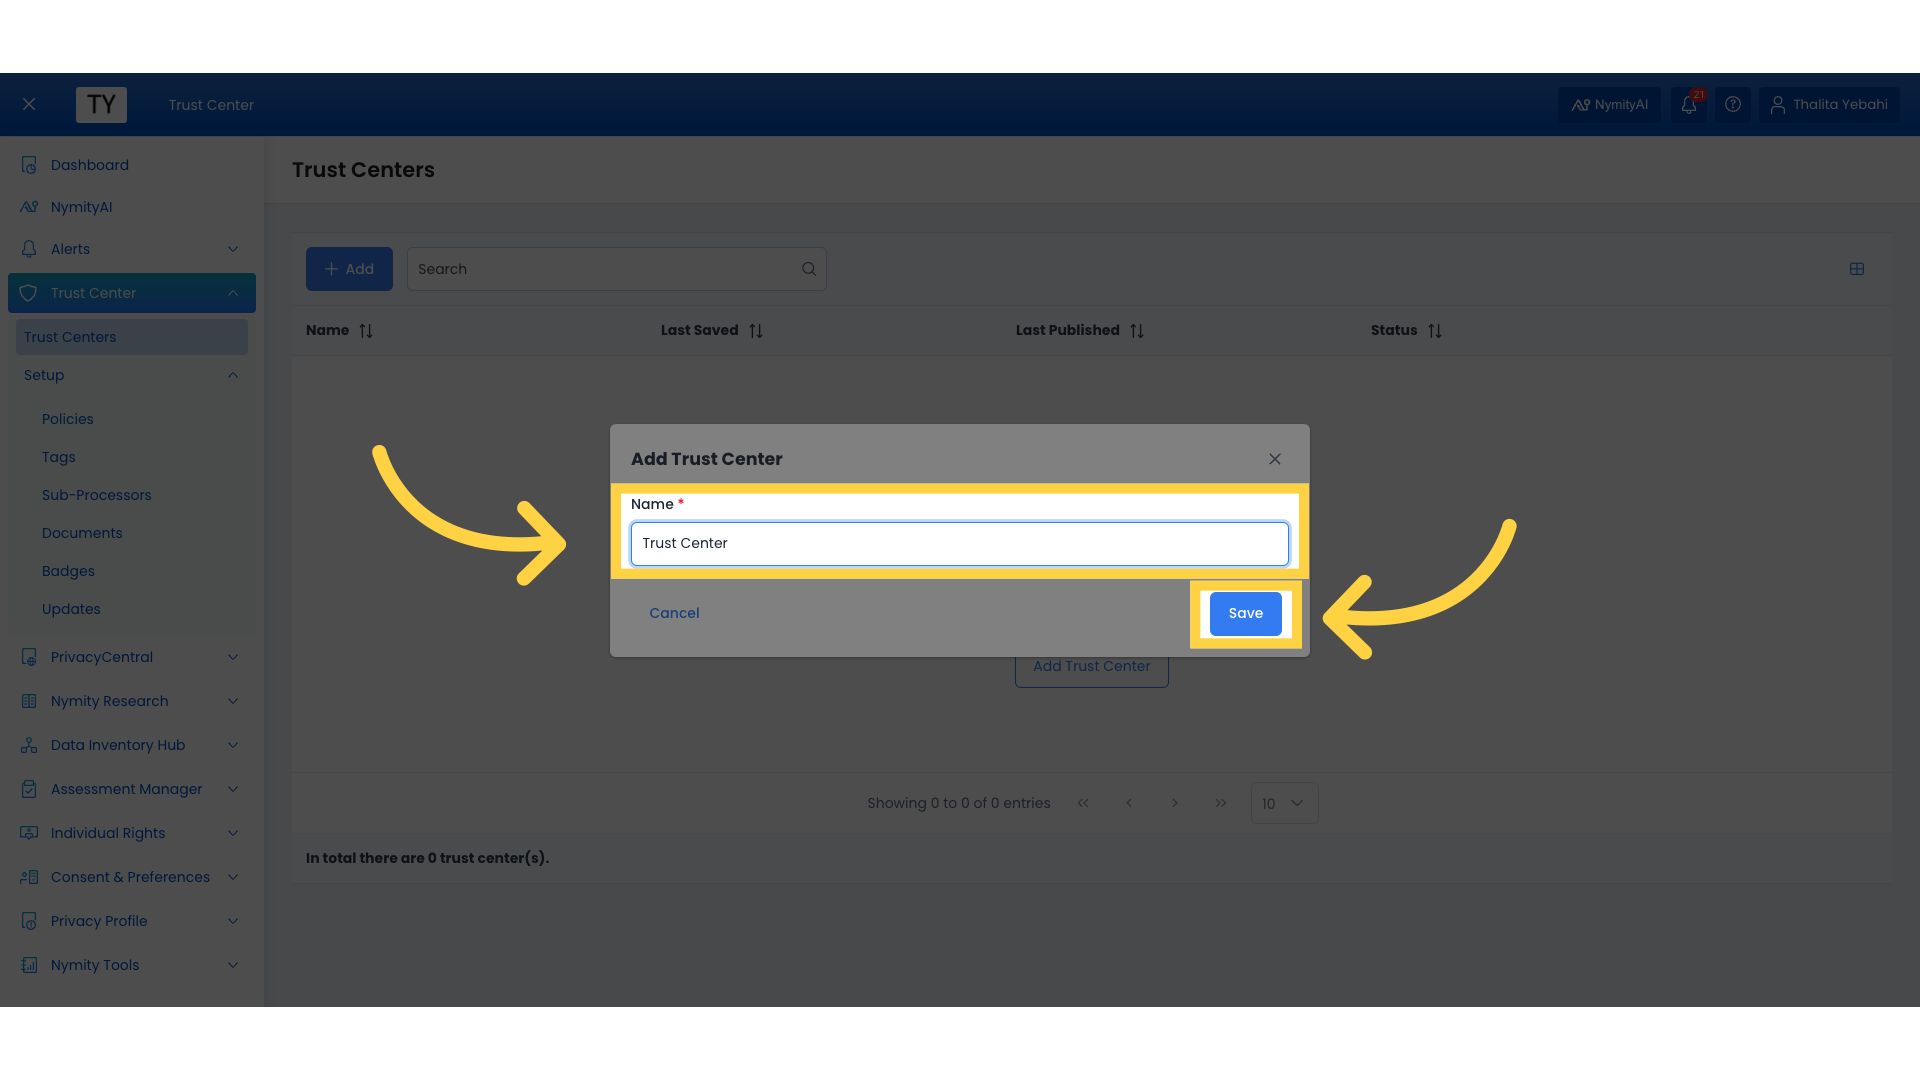The height and width of the screenshot is (1080, 1920).
Task: Select the Trust Center shield icon in sidebar
Action: click(28, 293)
